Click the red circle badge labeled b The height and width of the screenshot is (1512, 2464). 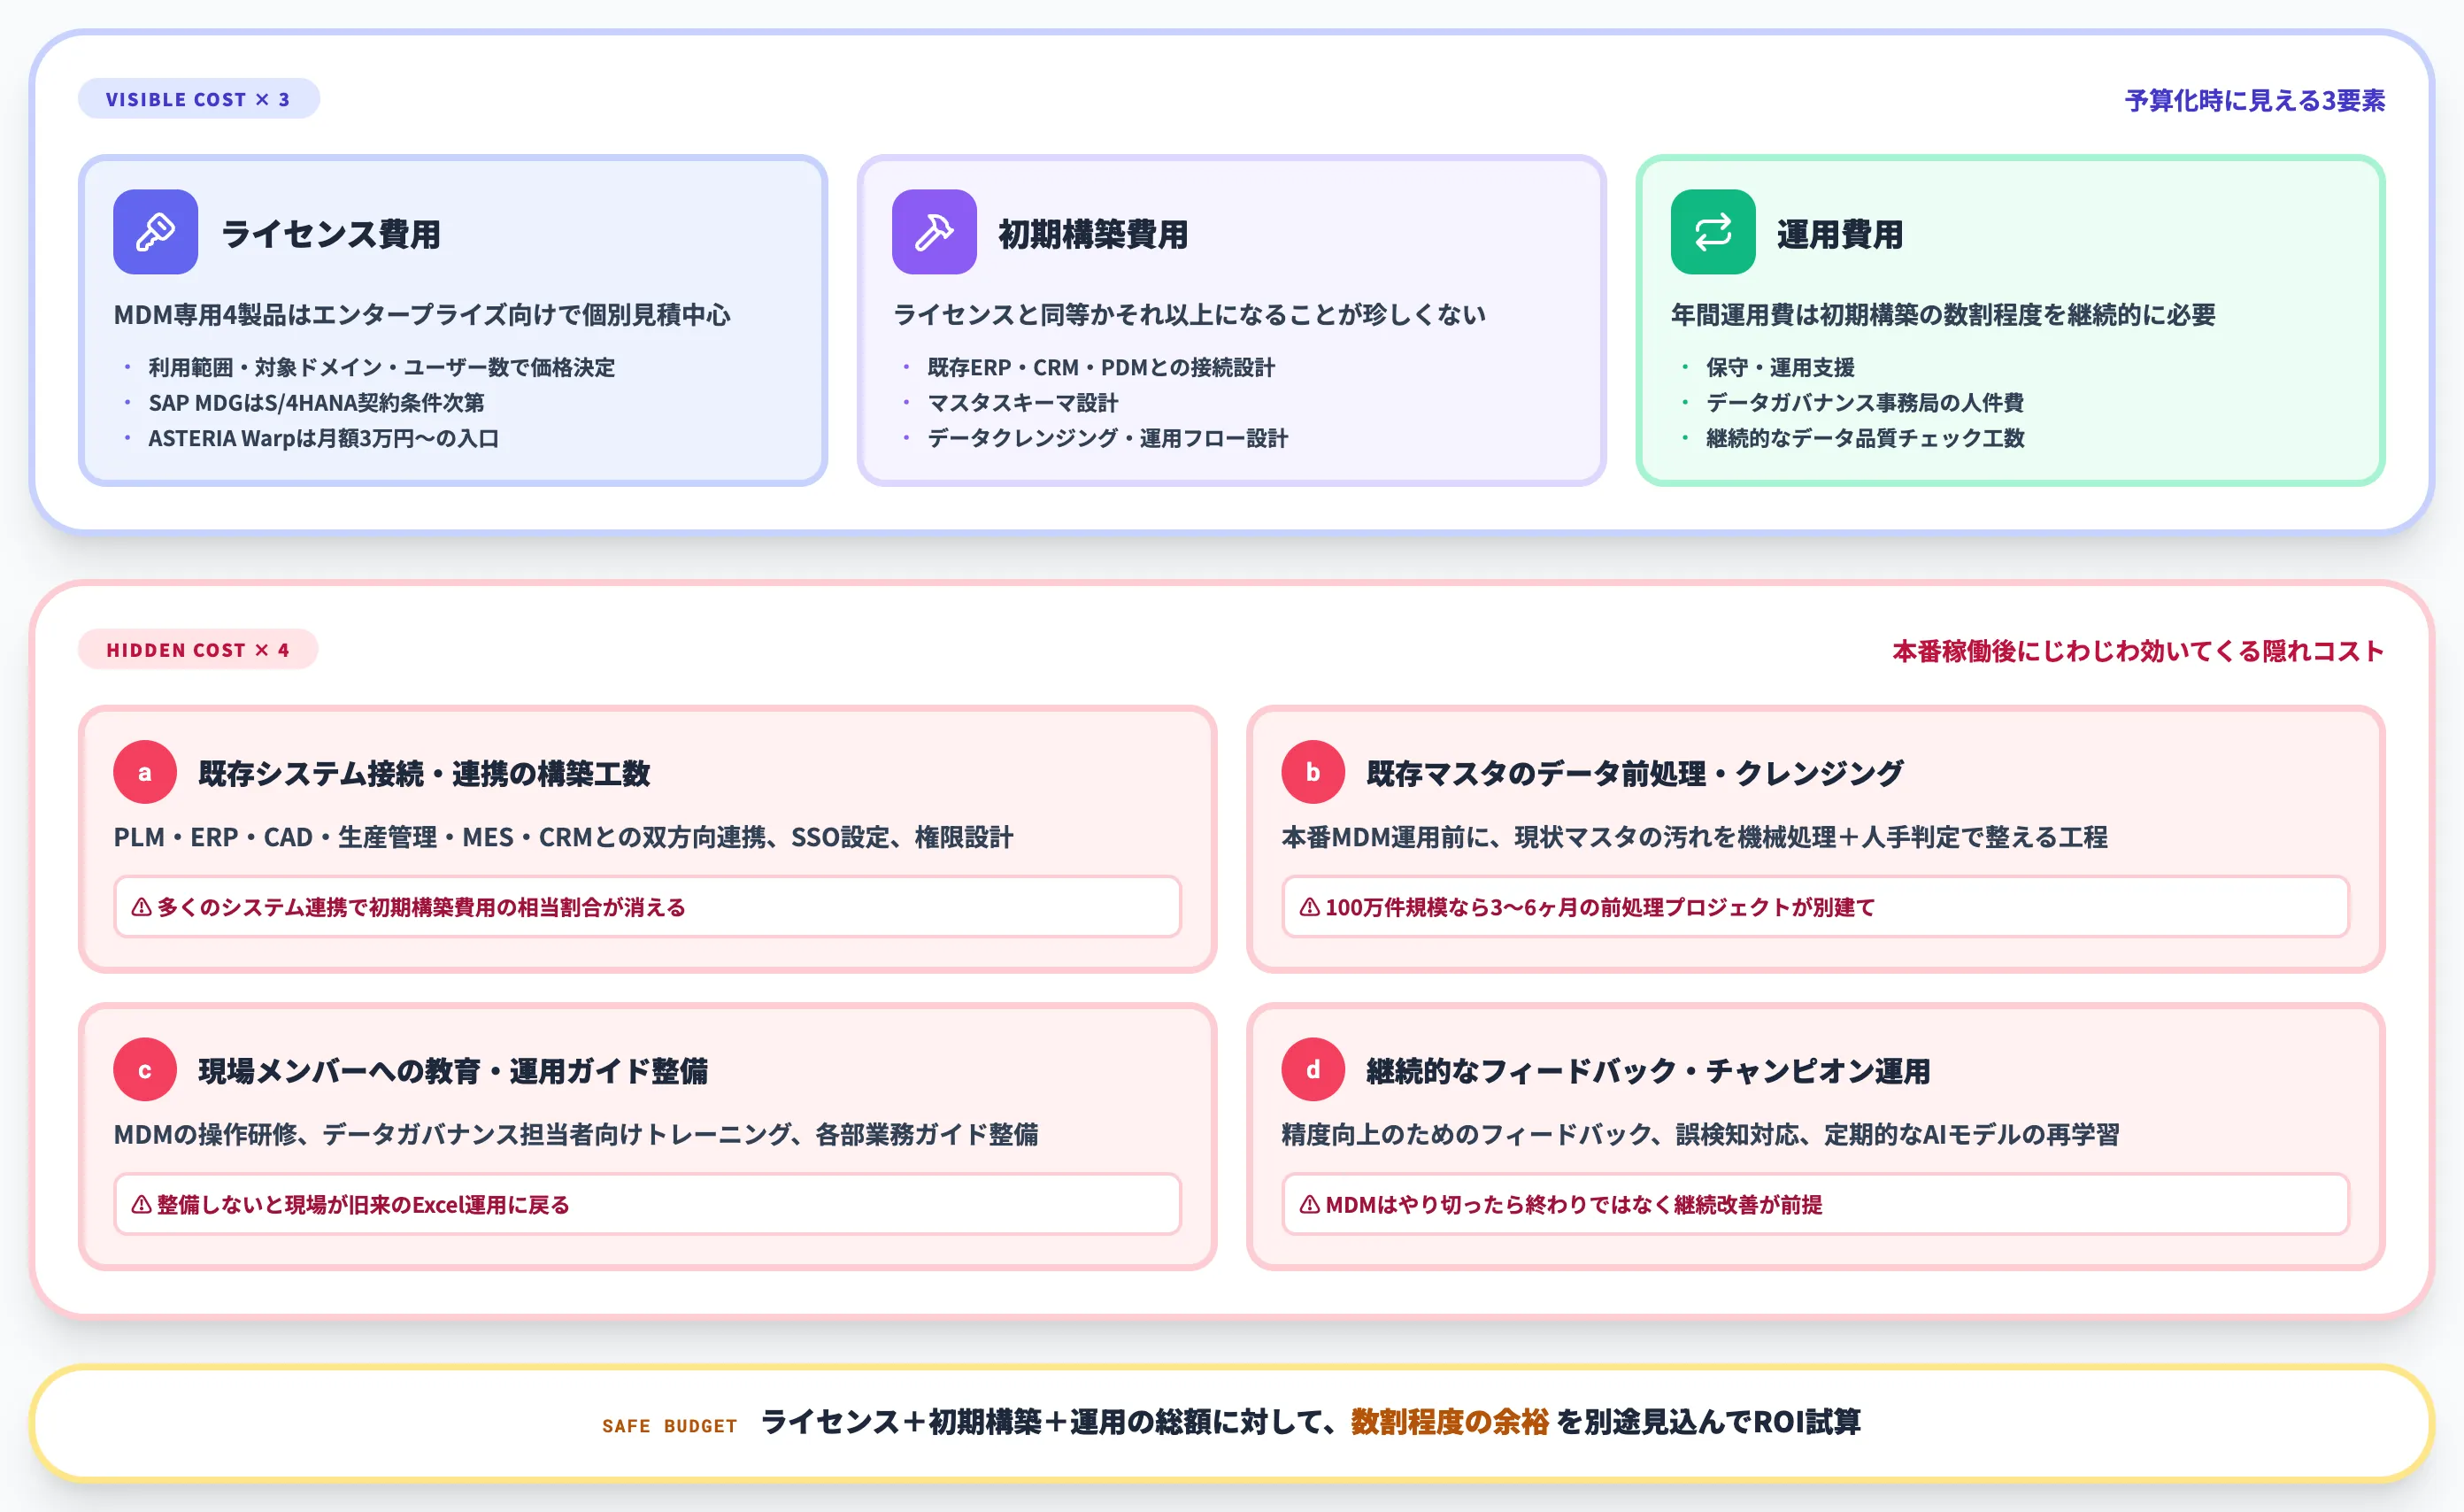click(1313, 772)
